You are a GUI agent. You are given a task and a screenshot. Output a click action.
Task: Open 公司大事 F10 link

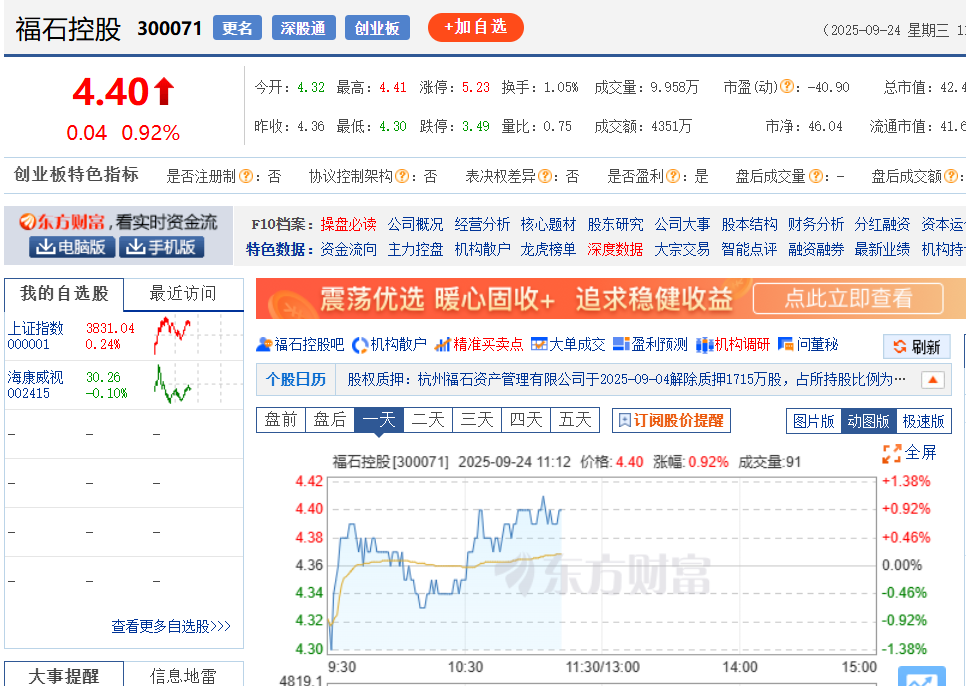click(x=682, y=224)
